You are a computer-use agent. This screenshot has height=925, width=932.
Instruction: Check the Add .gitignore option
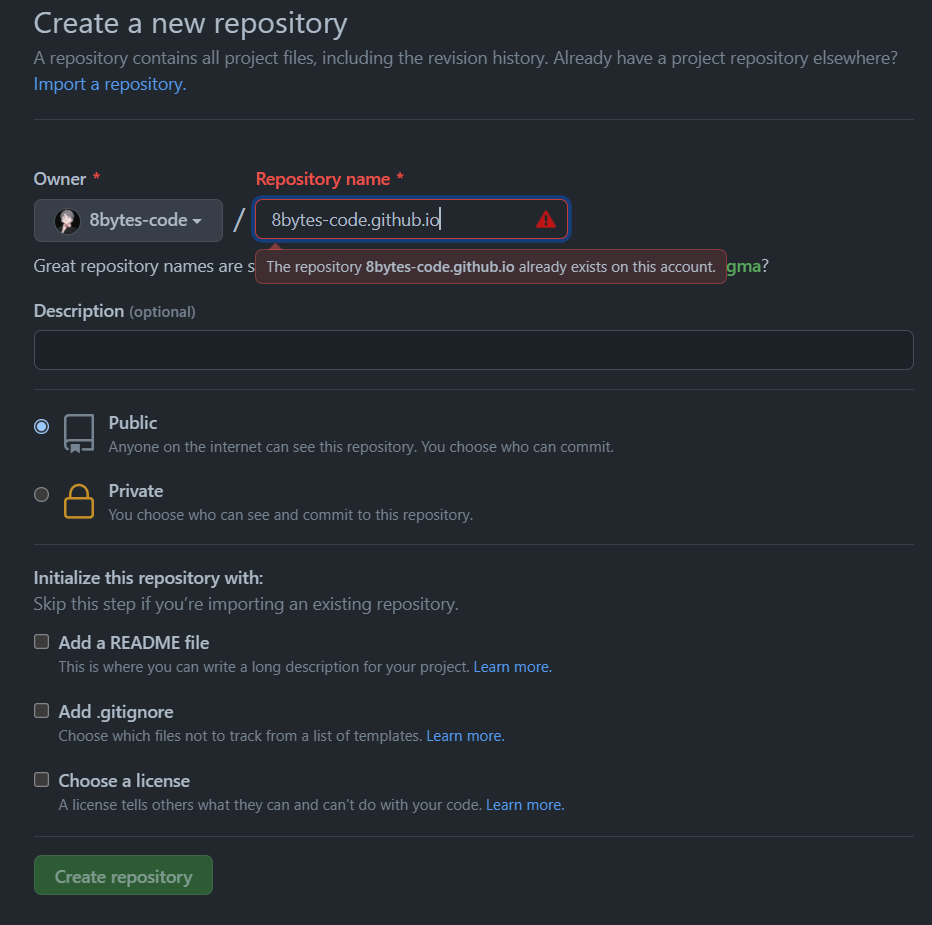(x=42, y=710)
